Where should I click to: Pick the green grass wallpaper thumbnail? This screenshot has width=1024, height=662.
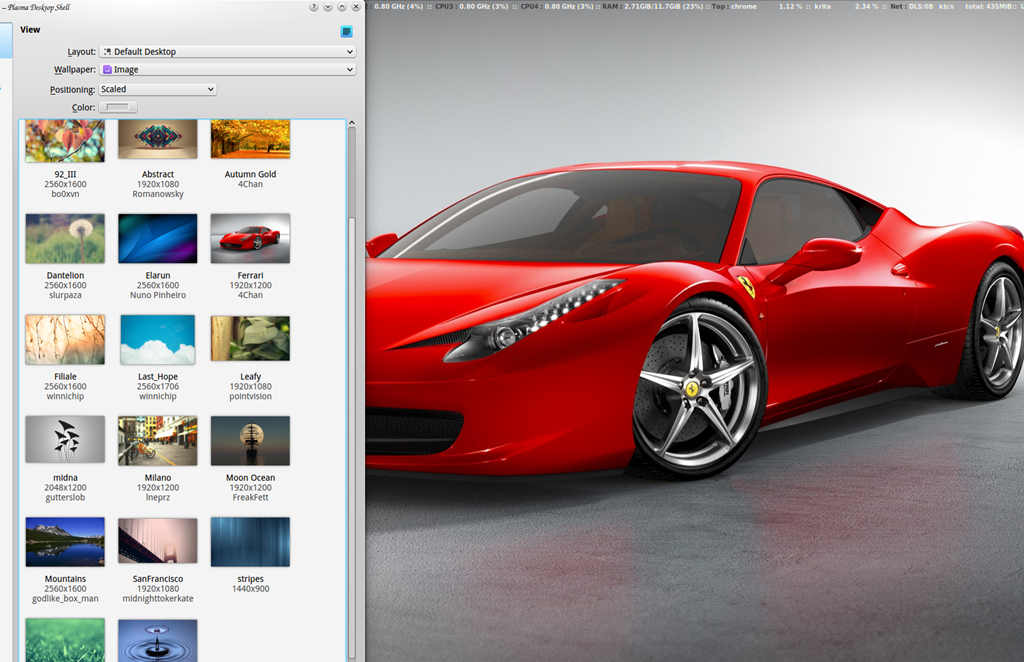[65, 640]
